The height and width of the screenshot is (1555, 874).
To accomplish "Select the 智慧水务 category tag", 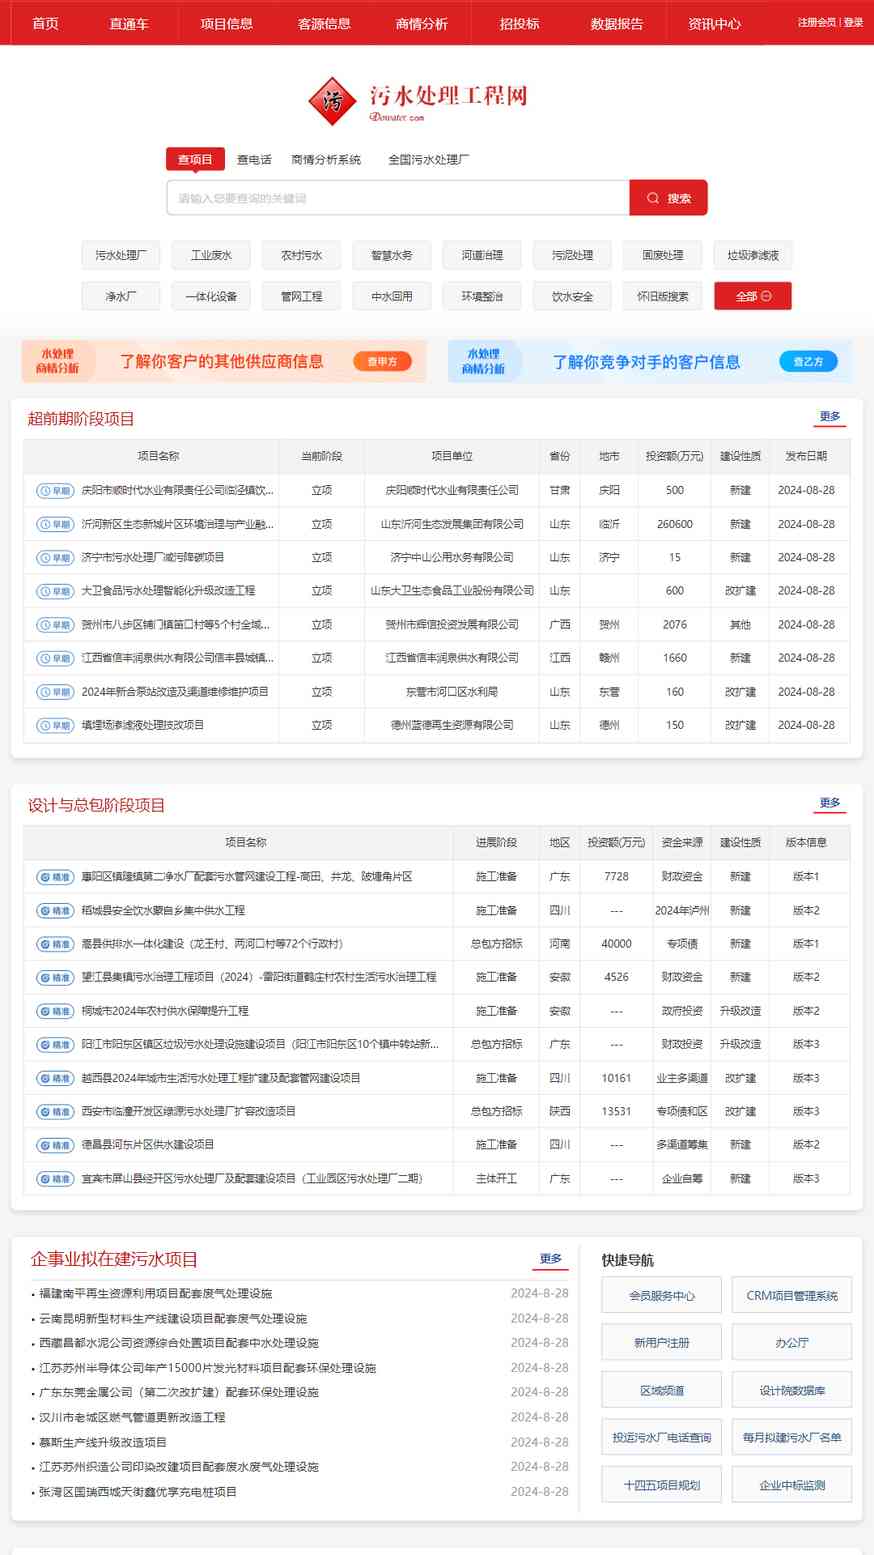I will pos(392,255).
